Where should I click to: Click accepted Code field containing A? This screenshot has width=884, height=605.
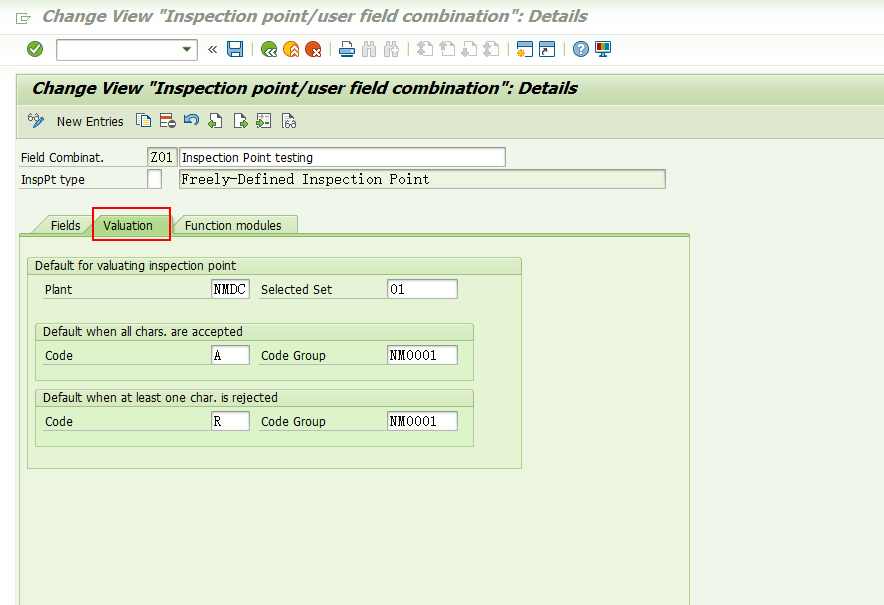[231, 355]
